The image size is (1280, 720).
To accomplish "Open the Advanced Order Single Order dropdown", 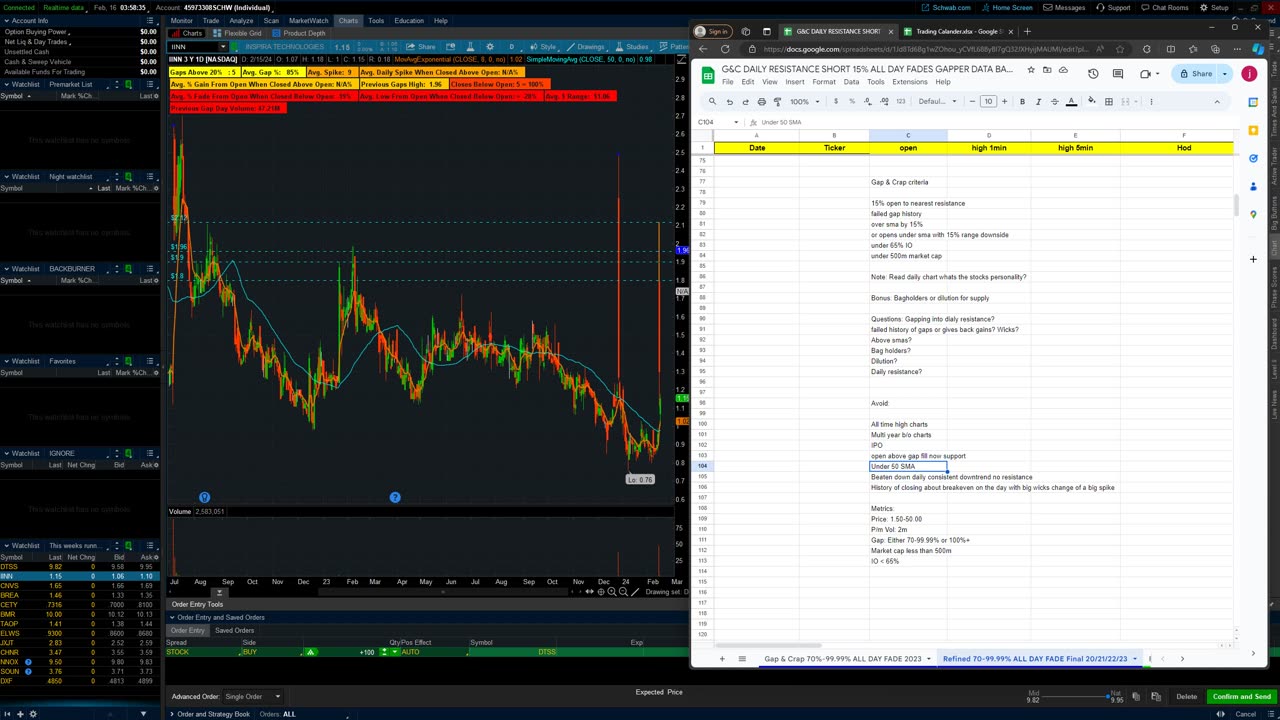I will tap(252, 696).
